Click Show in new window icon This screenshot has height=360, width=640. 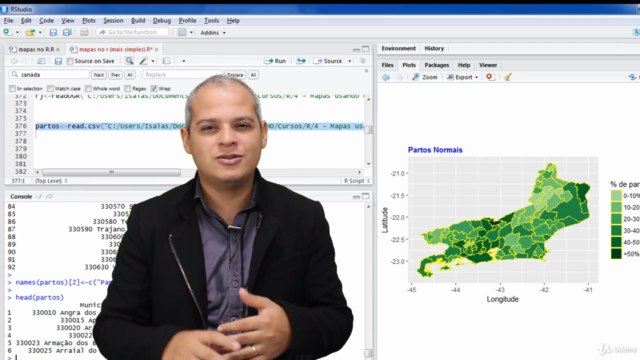[x=41, y=61]
